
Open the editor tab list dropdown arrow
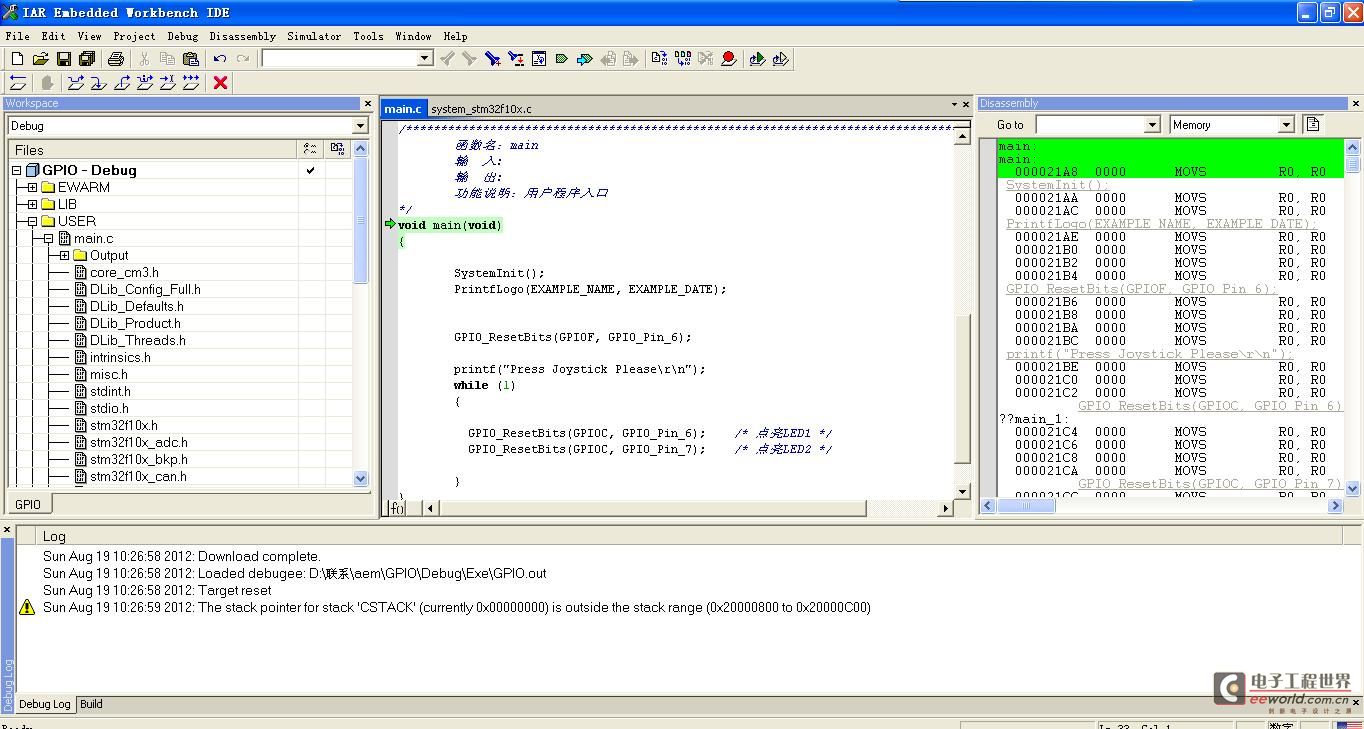point(954,104)
